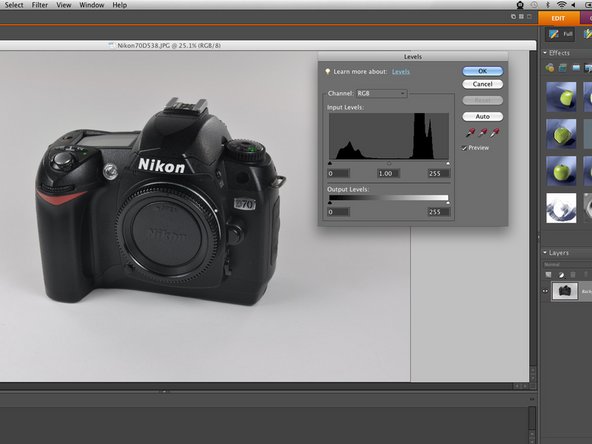Click the input midtone gamma slider

(389, 163)
